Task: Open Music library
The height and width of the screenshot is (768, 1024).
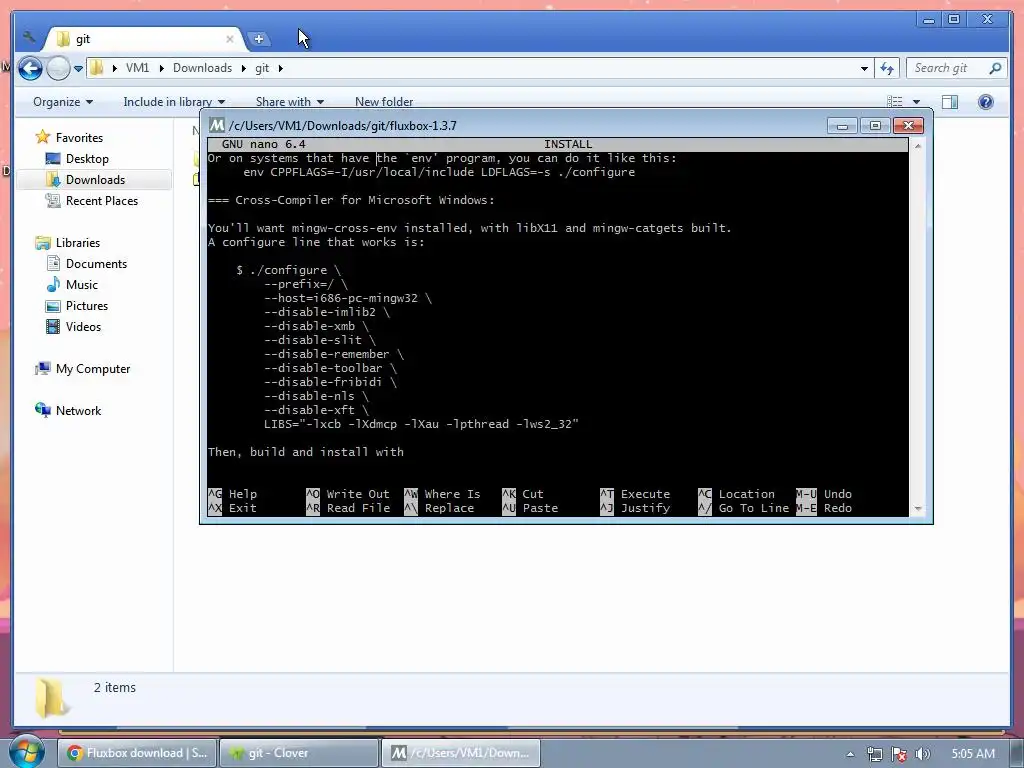Action: 82,285
